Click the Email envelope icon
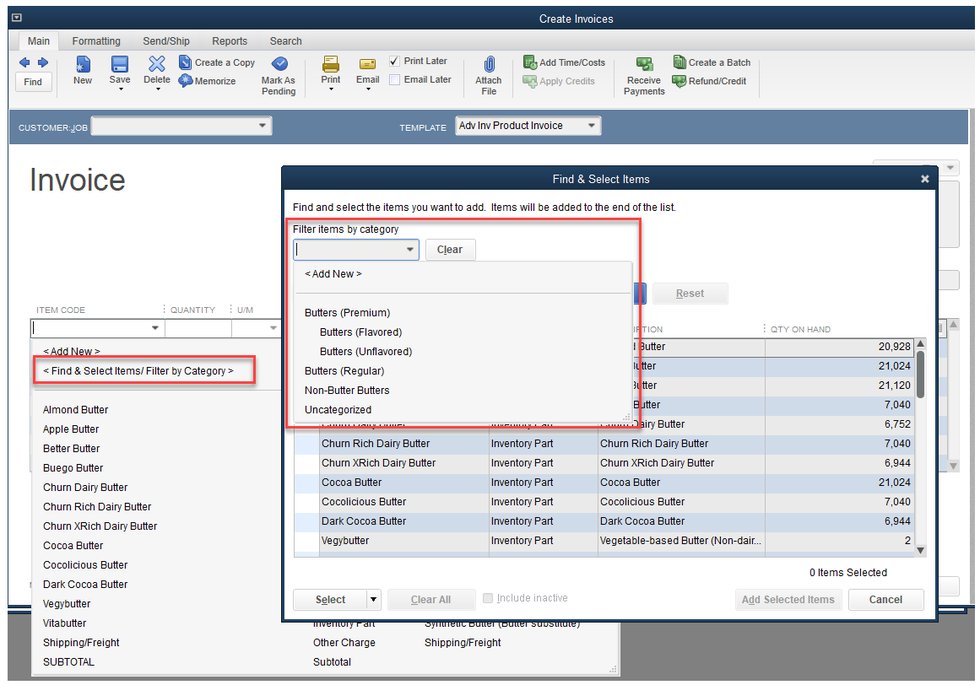The image size is (980, 685). pos(367,65)
